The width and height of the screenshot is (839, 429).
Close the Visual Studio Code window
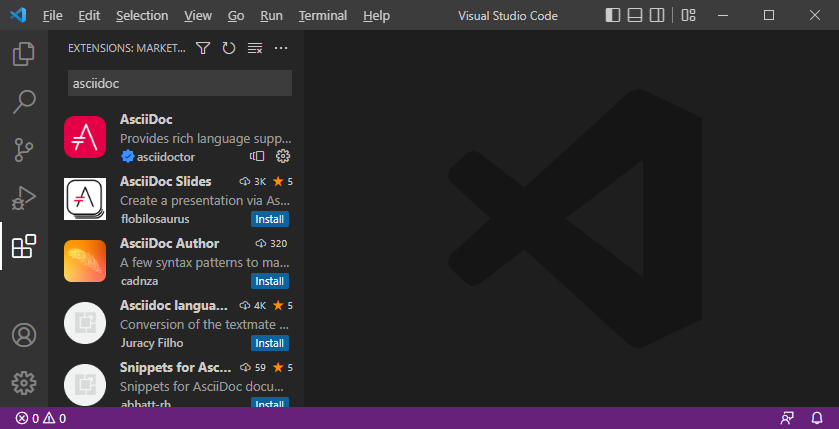tap(815, 16)
